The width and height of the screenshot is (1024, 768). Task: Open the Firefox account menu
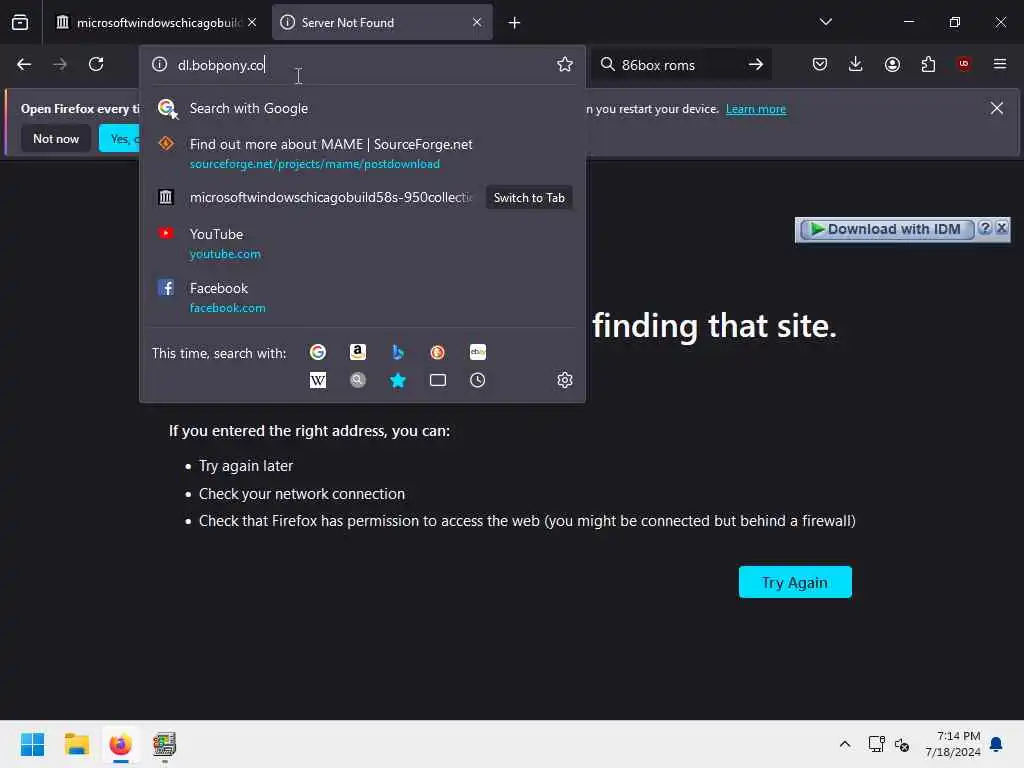(892, 64)
